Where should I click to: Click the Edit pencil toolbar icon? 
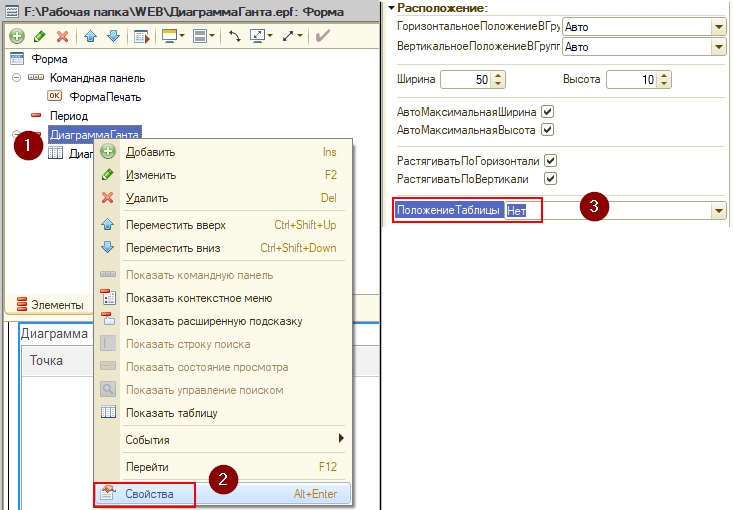[x=40, y=36]
